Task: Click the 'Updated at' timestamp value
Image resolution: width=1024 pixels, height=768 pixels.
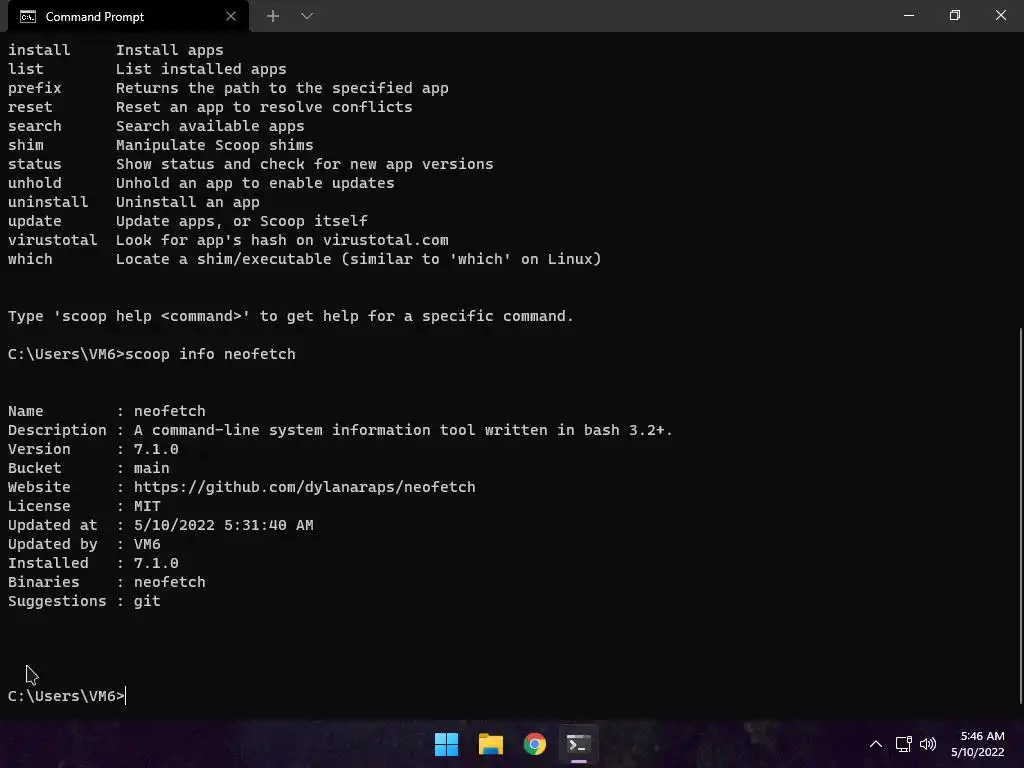Action: pos(223,525)
